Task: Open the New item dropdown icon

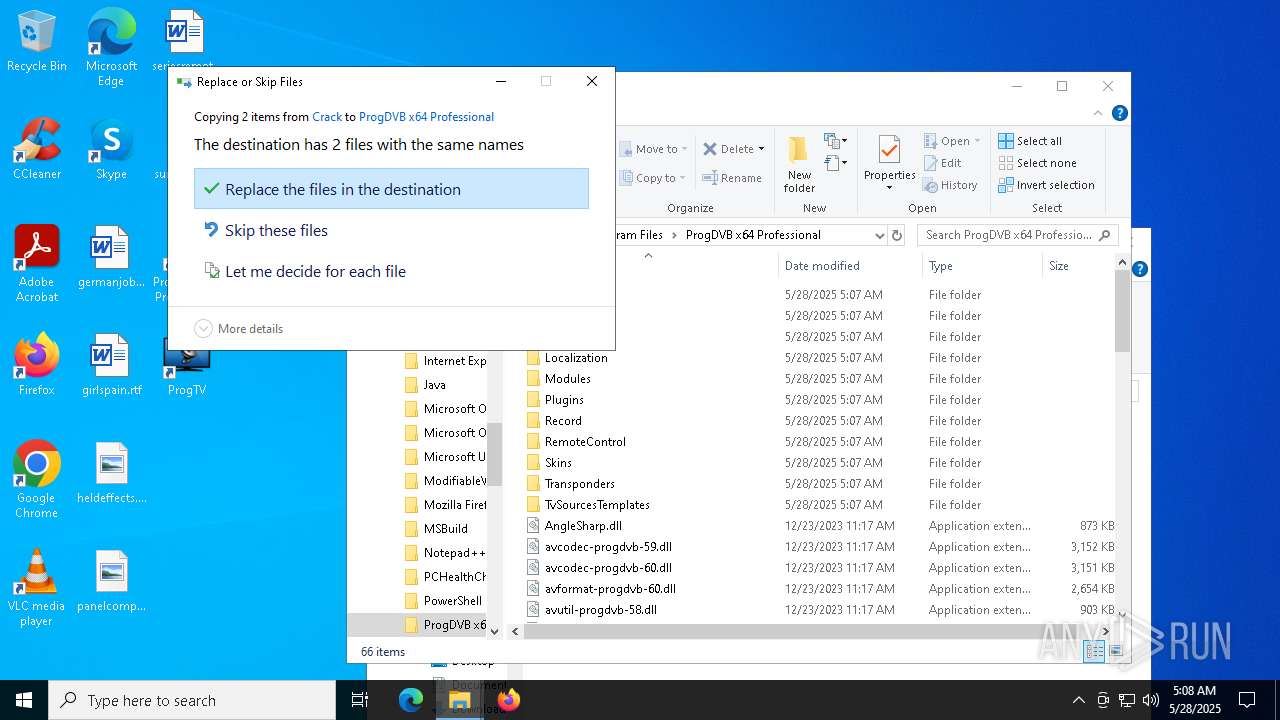Action: pos(836,141)
